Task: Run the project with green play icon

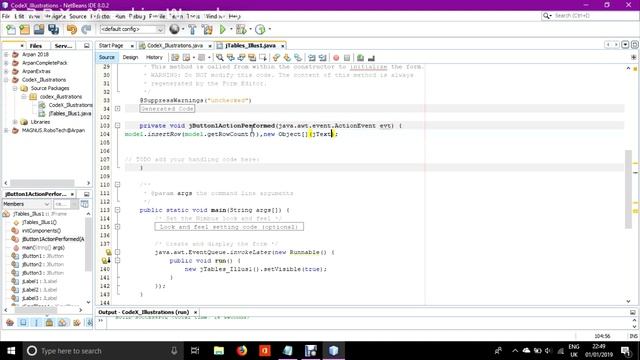Action: [222, 29]
